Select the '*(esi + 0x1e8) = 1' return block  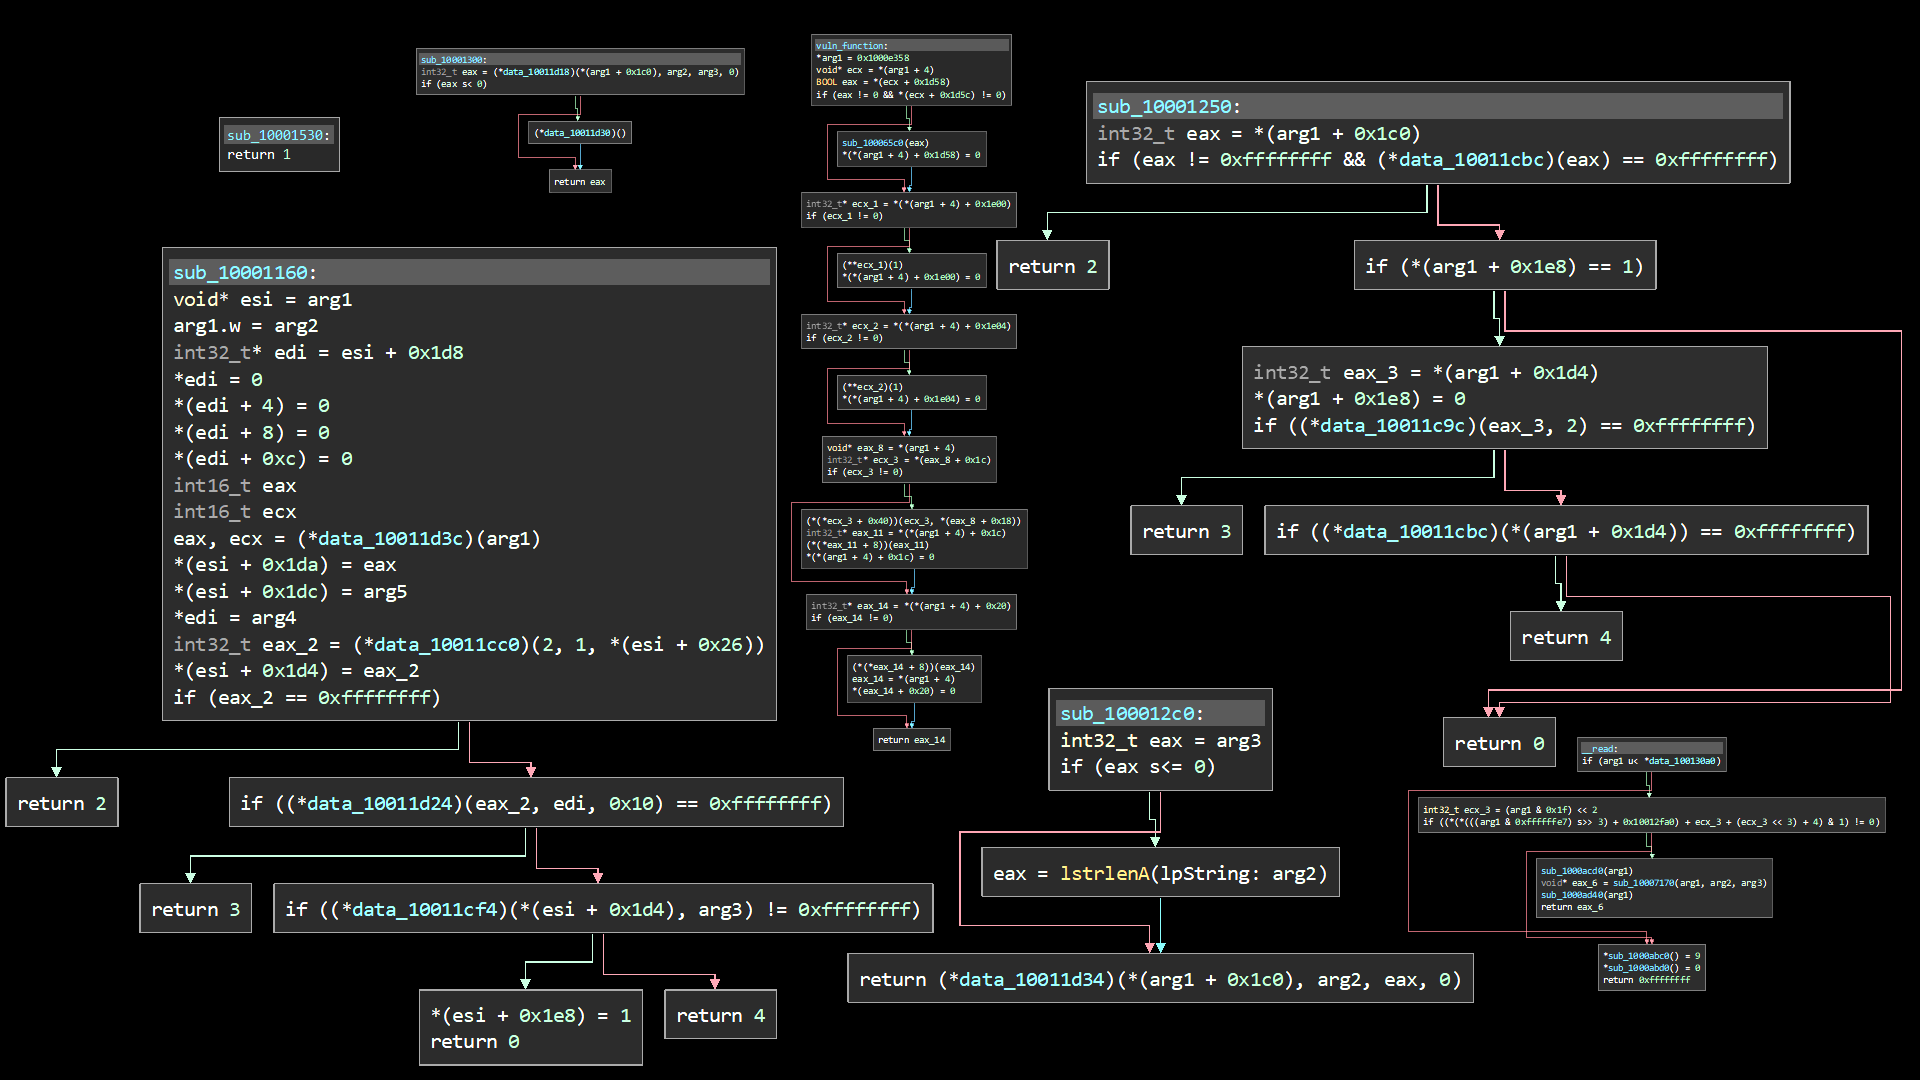[x=530, y=1027]
